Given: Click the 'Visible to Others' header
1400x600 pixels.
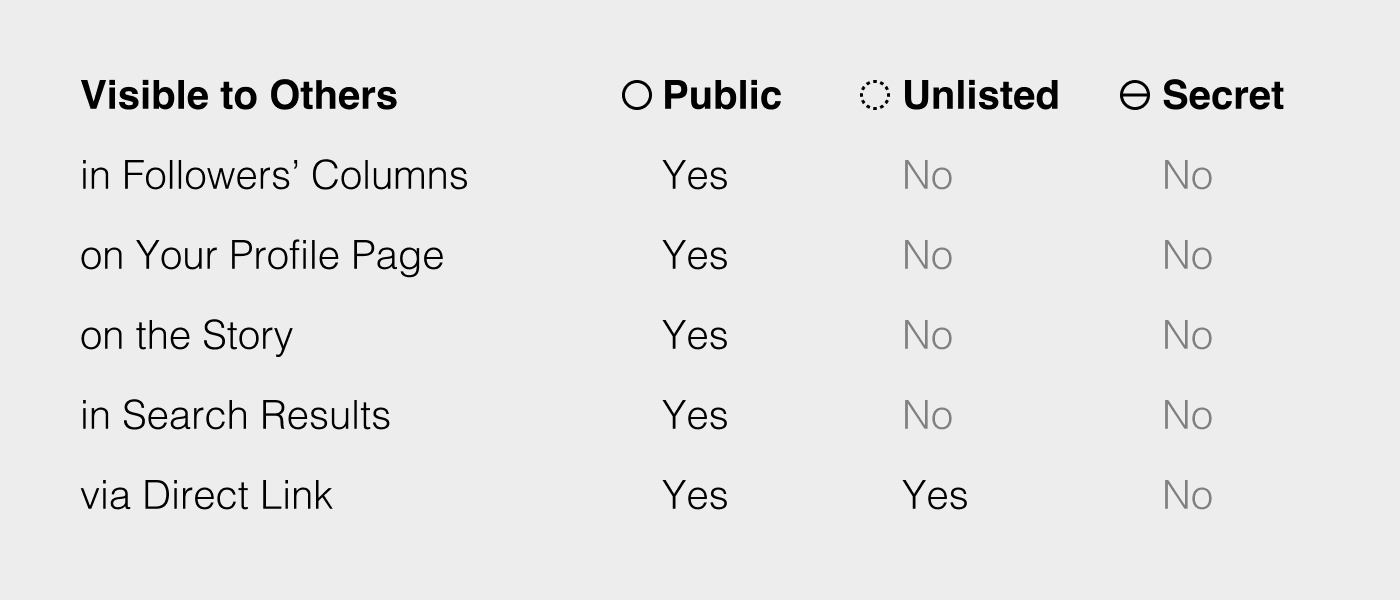Looking at the screenshot, I should click(239, 96).
